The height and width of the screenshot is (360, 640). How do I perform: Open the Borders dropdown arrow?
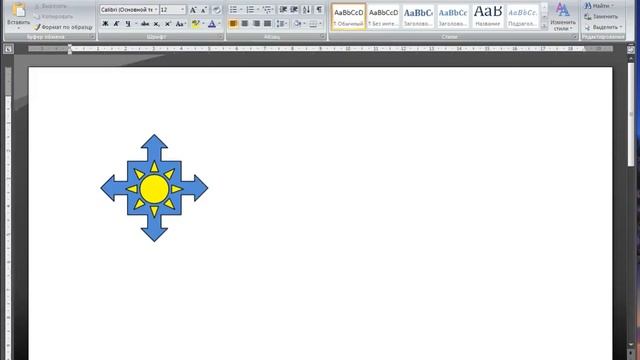click(321, 24)
